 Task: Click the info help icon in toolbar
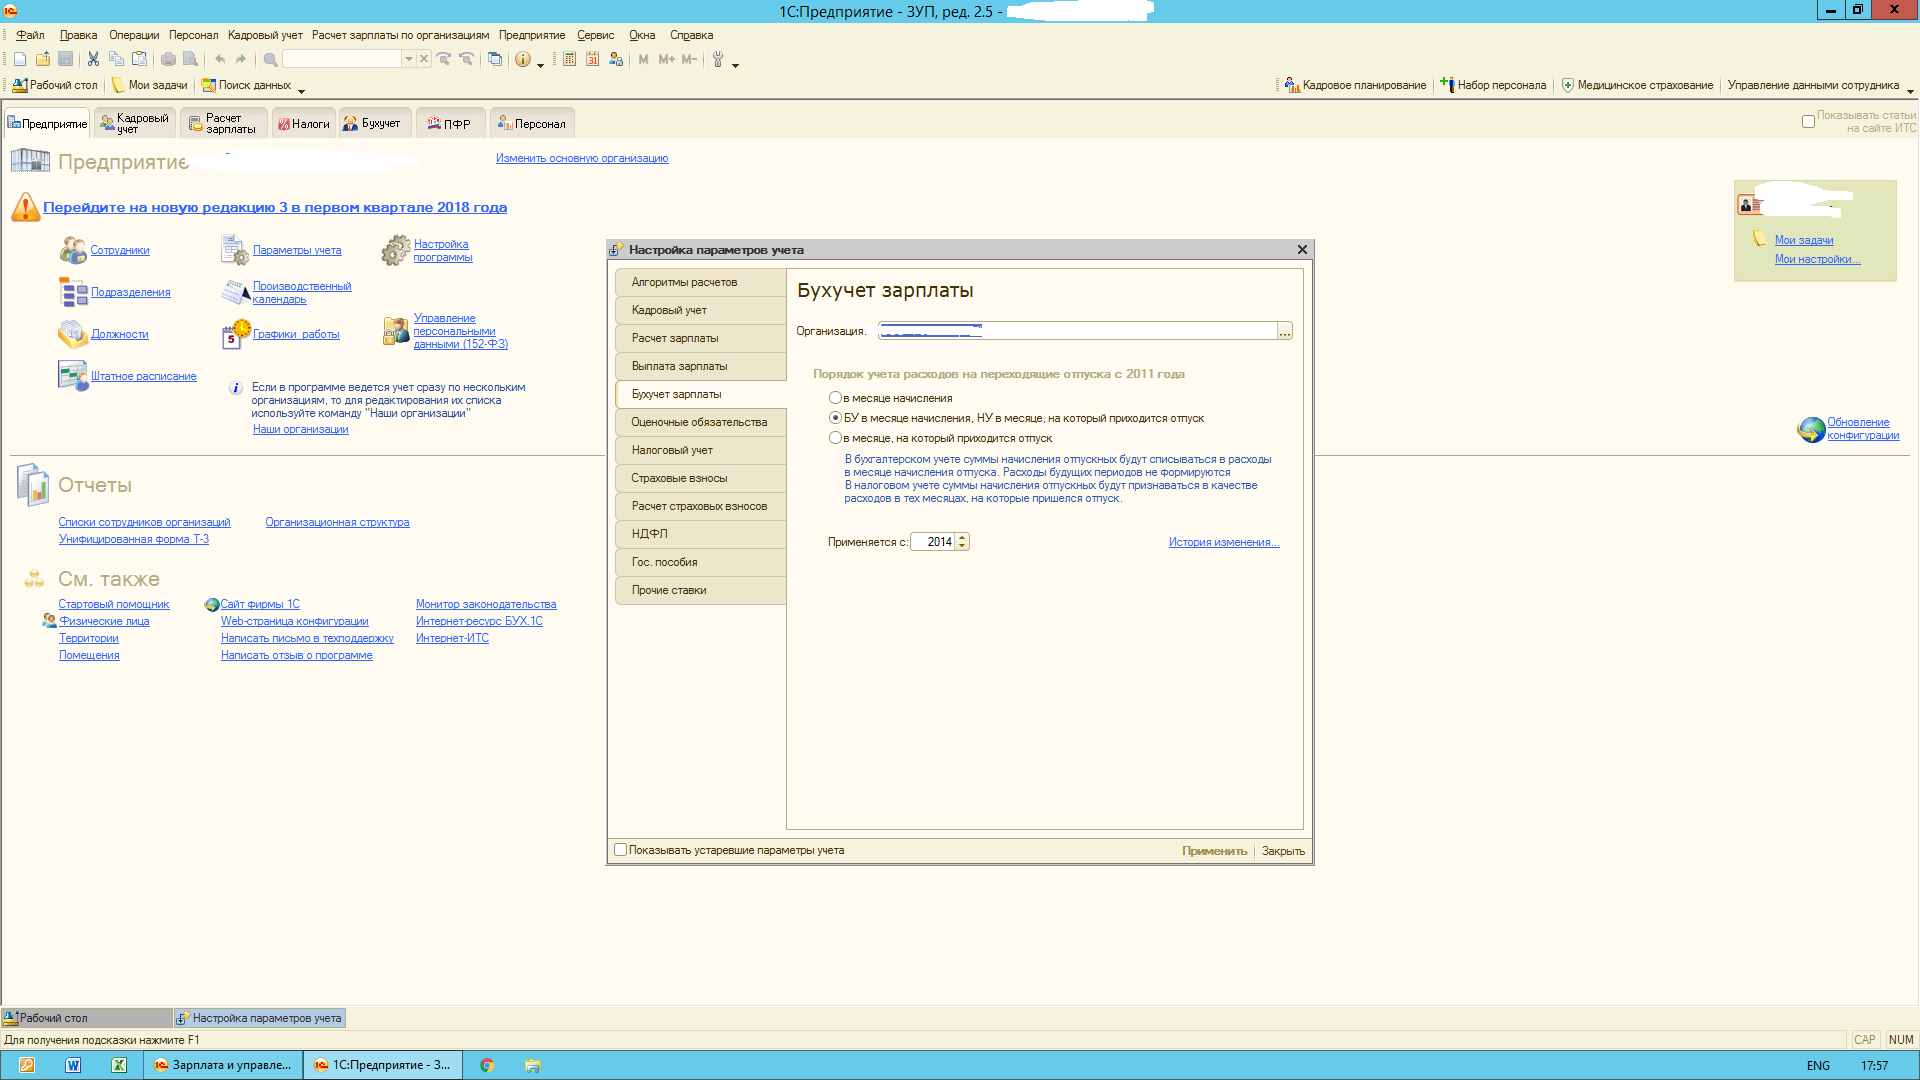tap(522, 60)
